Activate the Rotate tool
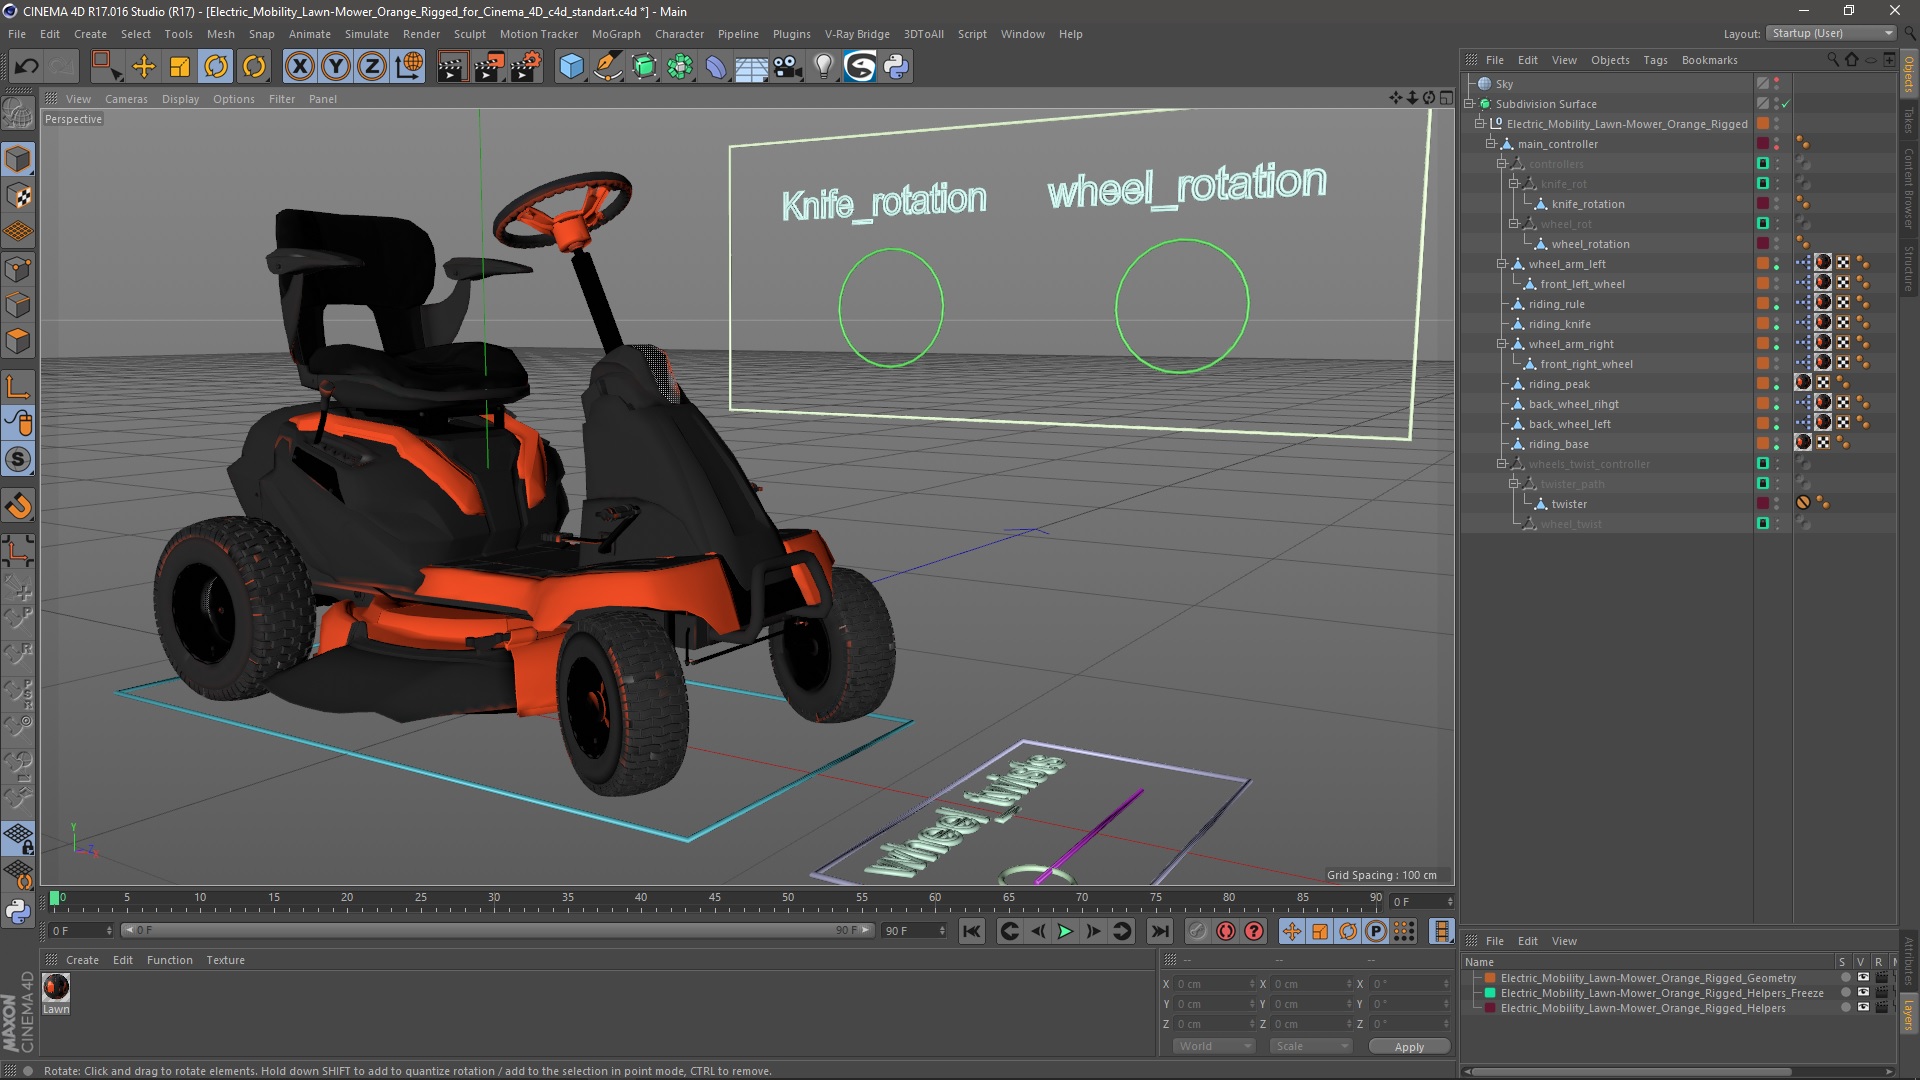This screenshot has width=1920, height=1080. click(216, 67)
